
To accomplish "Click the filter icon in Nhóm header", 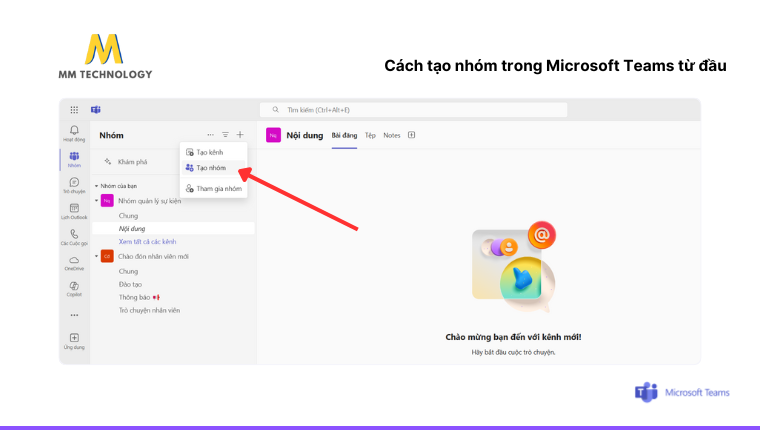I will pos(225,135).
